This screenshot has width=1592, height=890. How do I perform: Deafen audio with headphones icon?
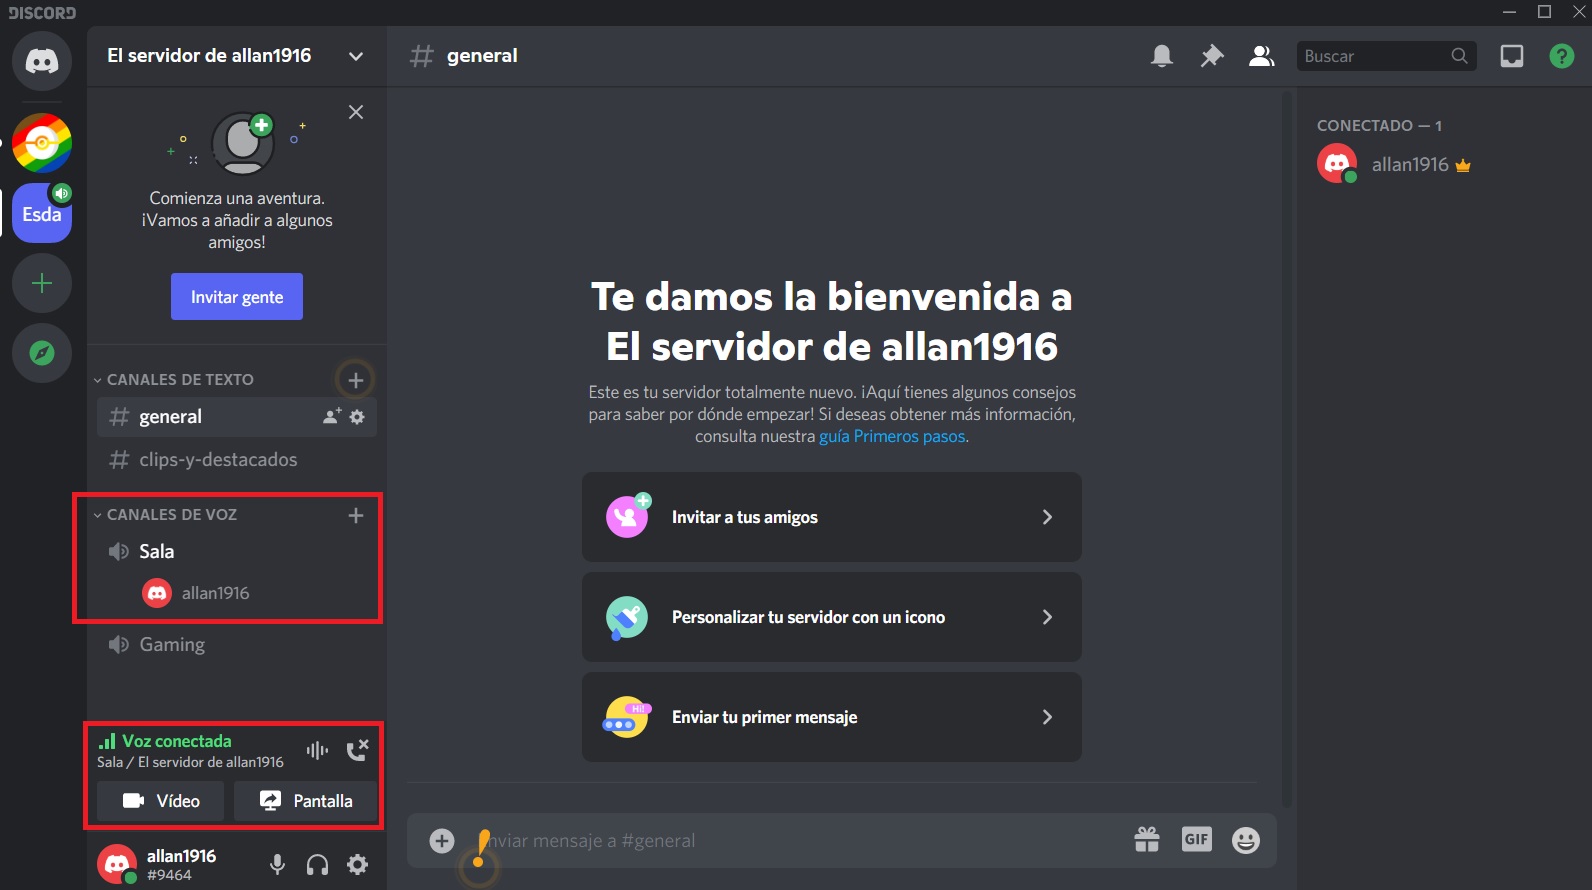point(318,865)
